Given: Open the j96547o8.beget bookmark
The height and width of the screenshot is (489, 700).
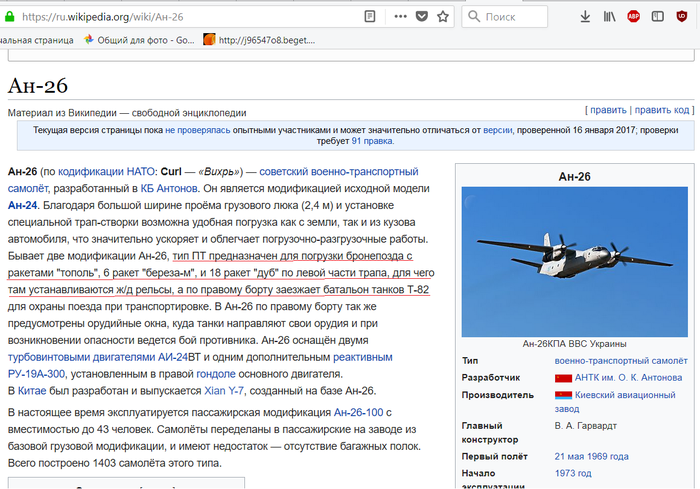Looking at the screenshot, I should [x=258, y=39].
